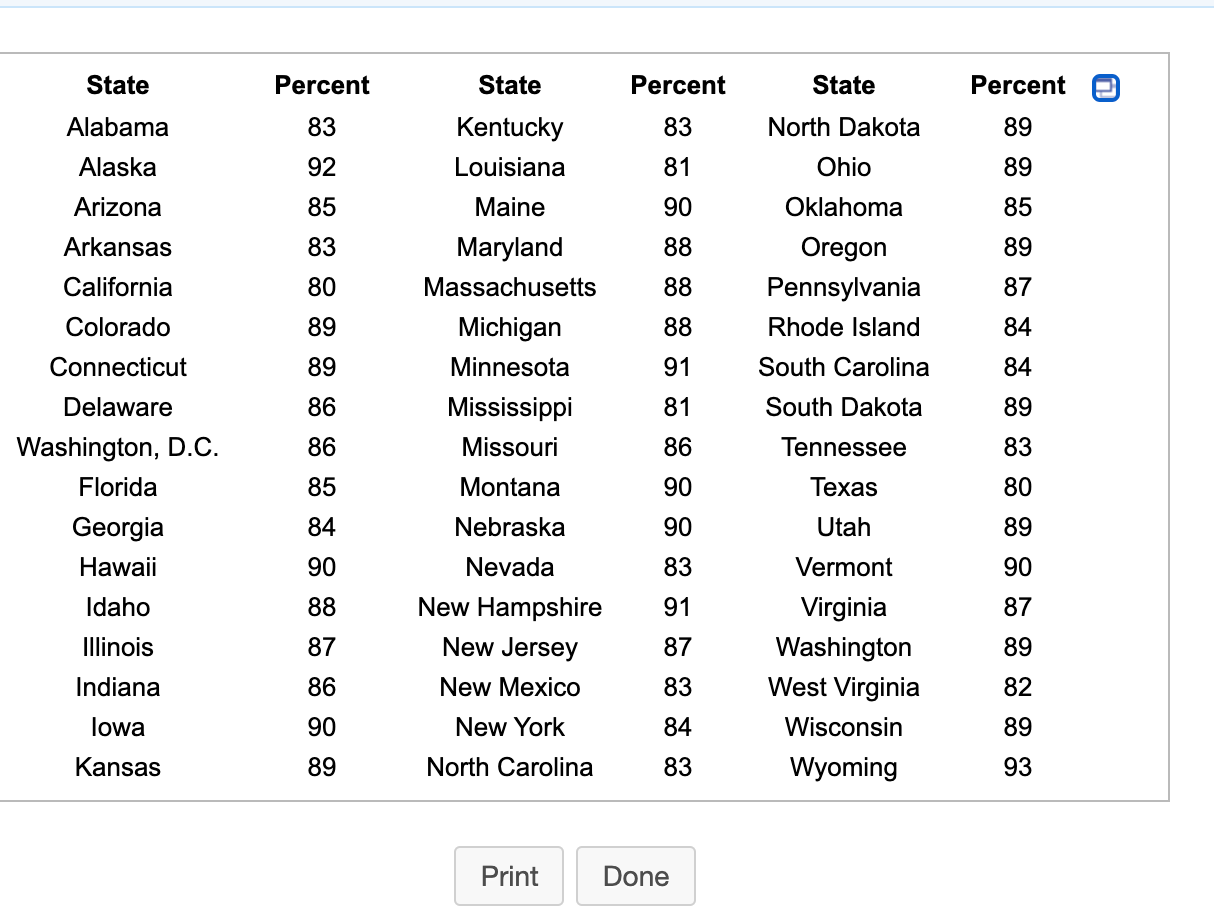
Task: Select the North Dakota cell
Action: [x=843, y=127]
